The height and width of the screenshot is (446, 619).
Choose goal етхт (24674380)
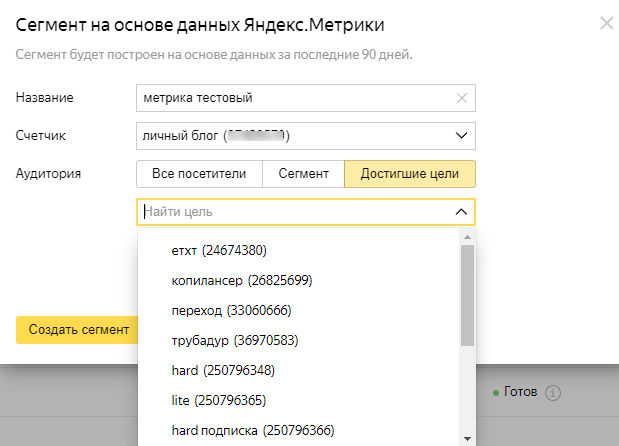[x=220, y=249]
